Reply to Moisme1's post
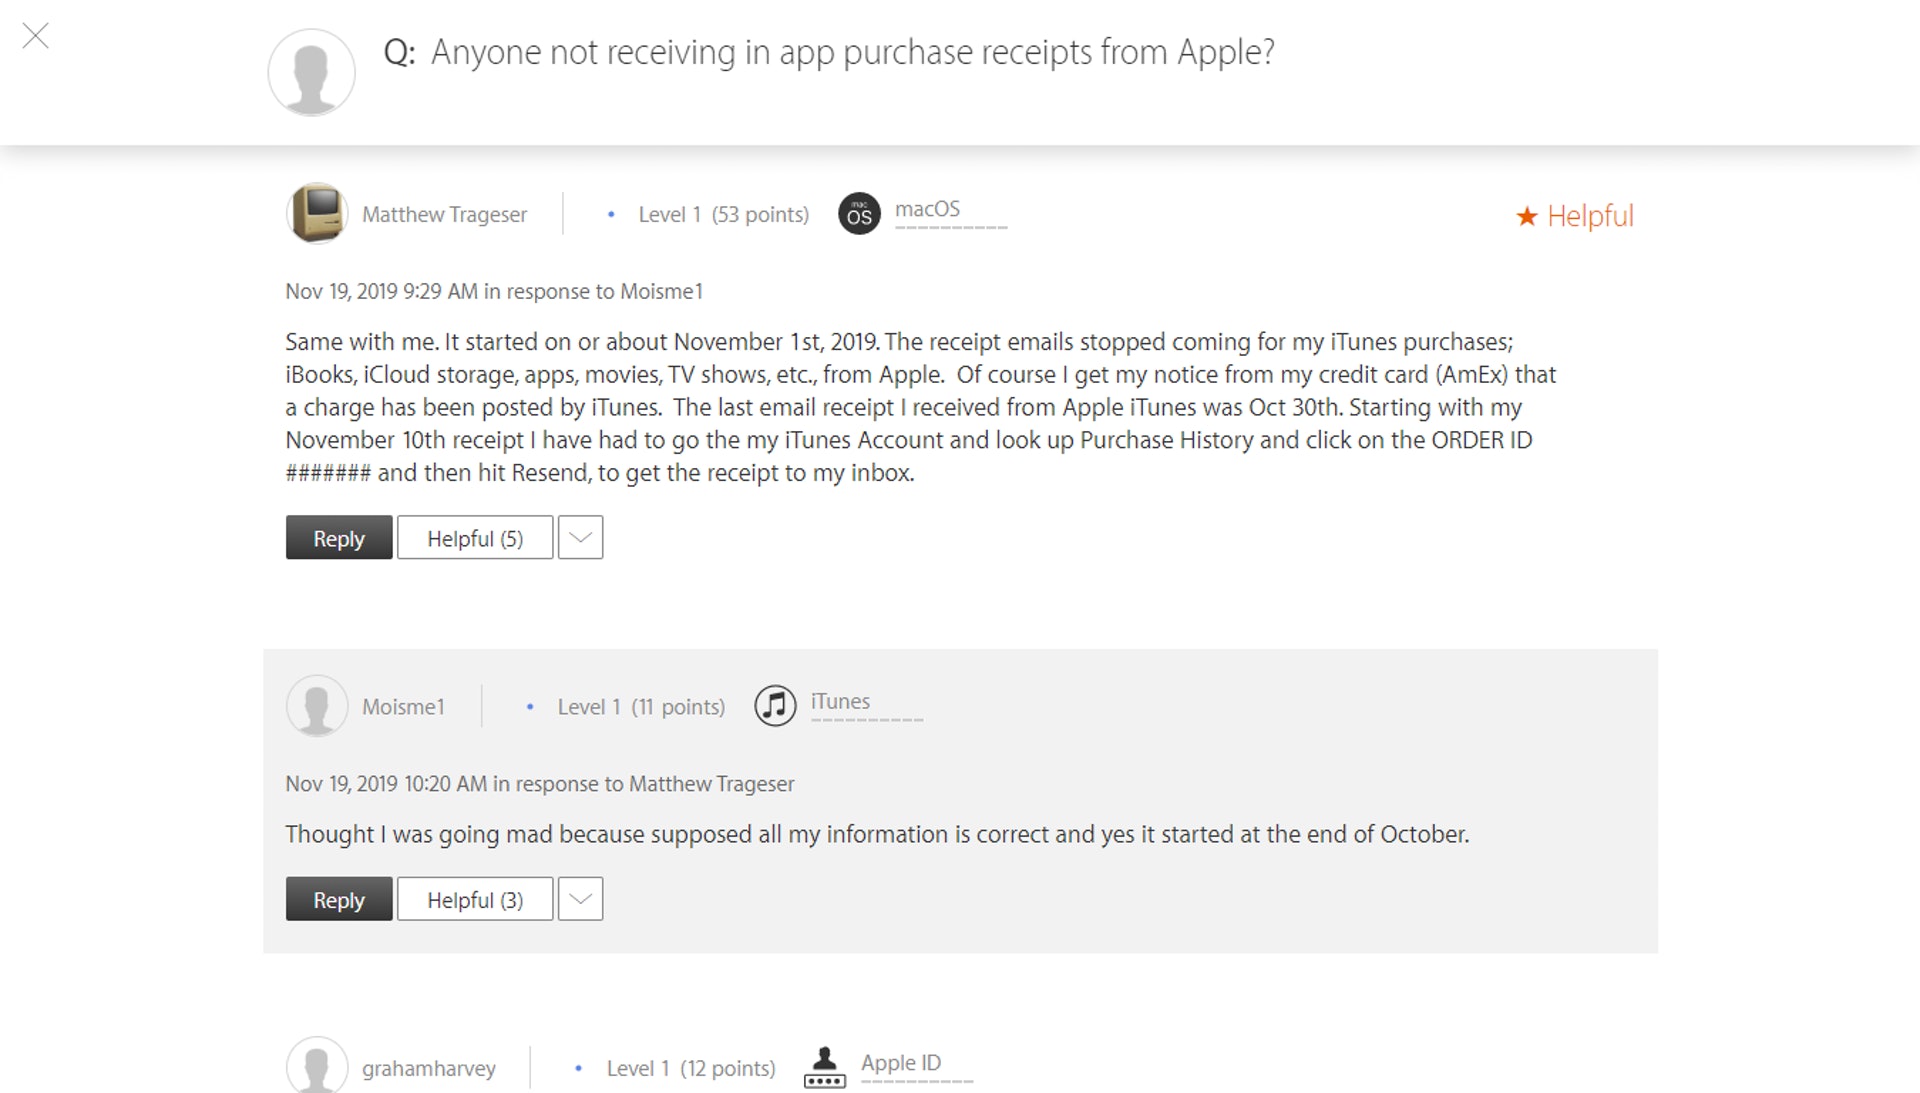Image resolution: width=1920 pixels, height=1093 pixels. [x=339, y=899]
